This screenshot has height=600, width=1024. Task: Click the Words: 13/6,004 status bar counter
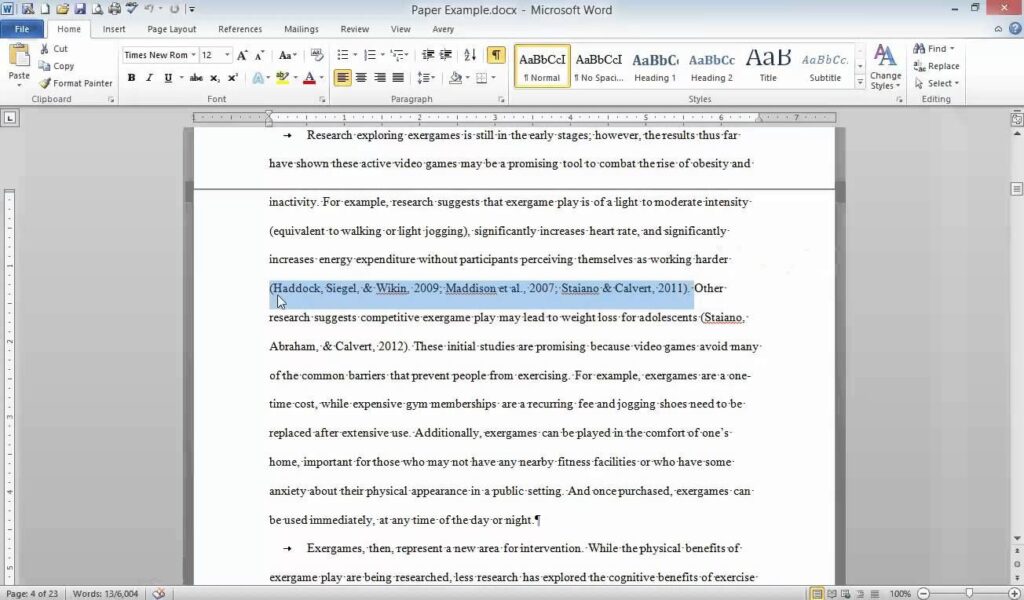[x=105, y=593]
